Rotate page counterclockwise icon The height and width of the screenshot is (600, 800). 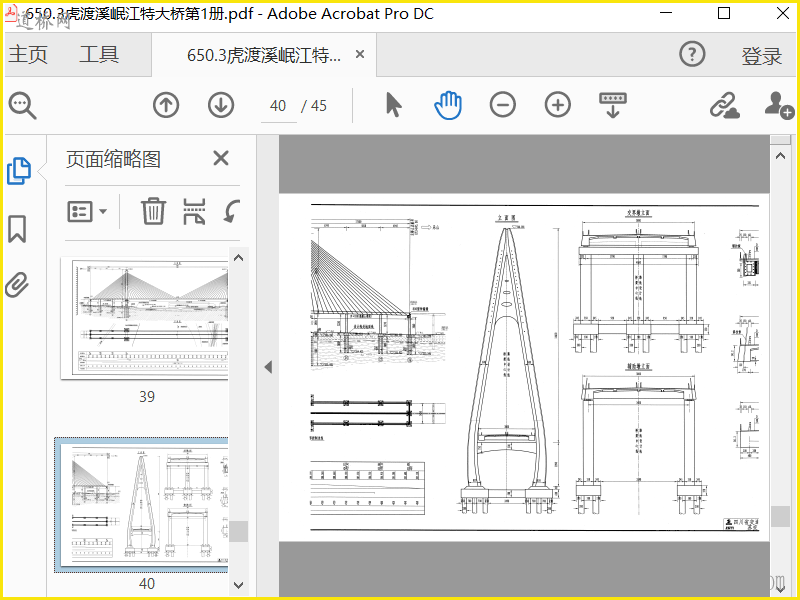[232, 211]
